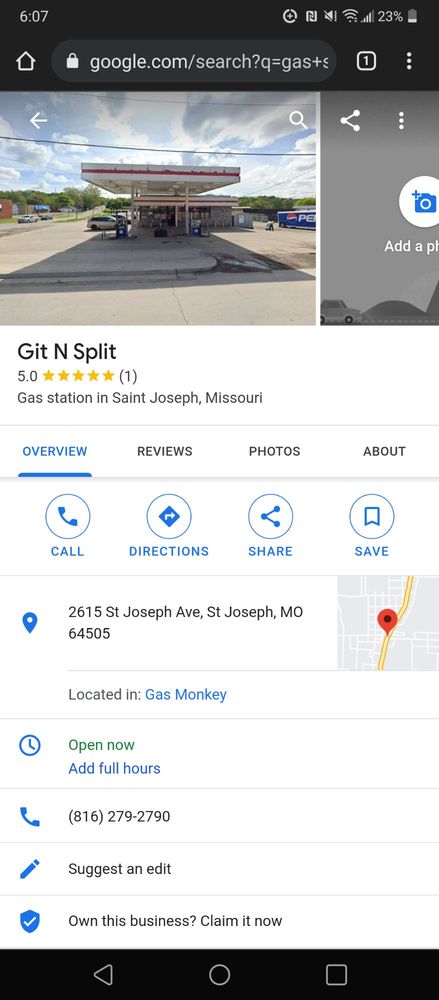Open Chrome's three-dot browser menu
Image resolution: width=439 pixels, height=1000 pixels.
409,61
